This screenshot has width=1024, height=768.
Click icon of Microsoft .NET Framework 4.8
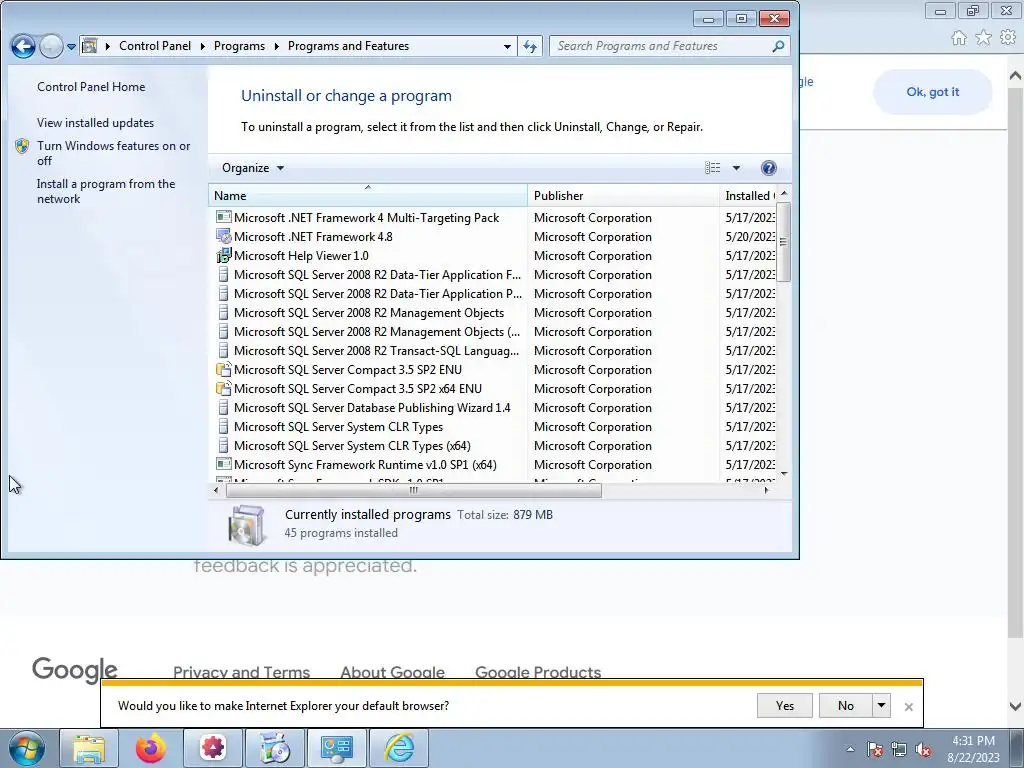pos(224,236)
